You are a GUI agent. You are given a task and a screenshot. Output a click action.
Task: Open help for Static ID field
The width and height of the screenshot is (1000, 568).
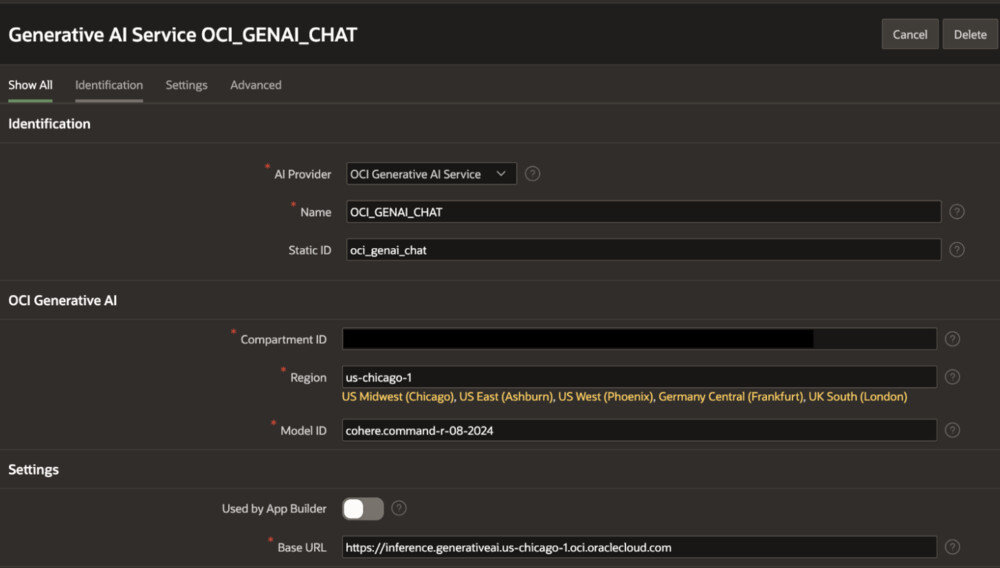[957, 250]
